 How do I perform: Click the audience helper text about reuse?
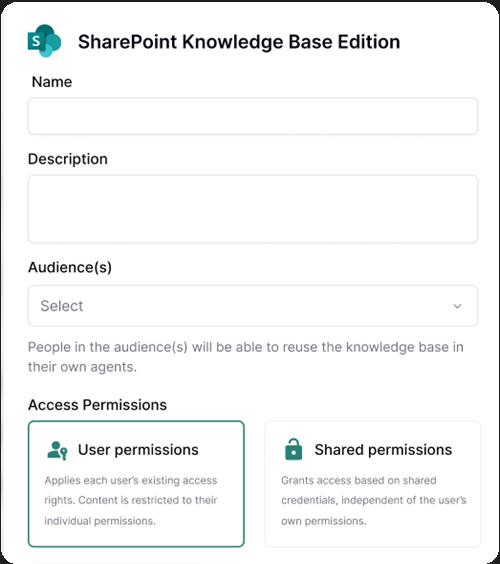[x=246, y=357]
